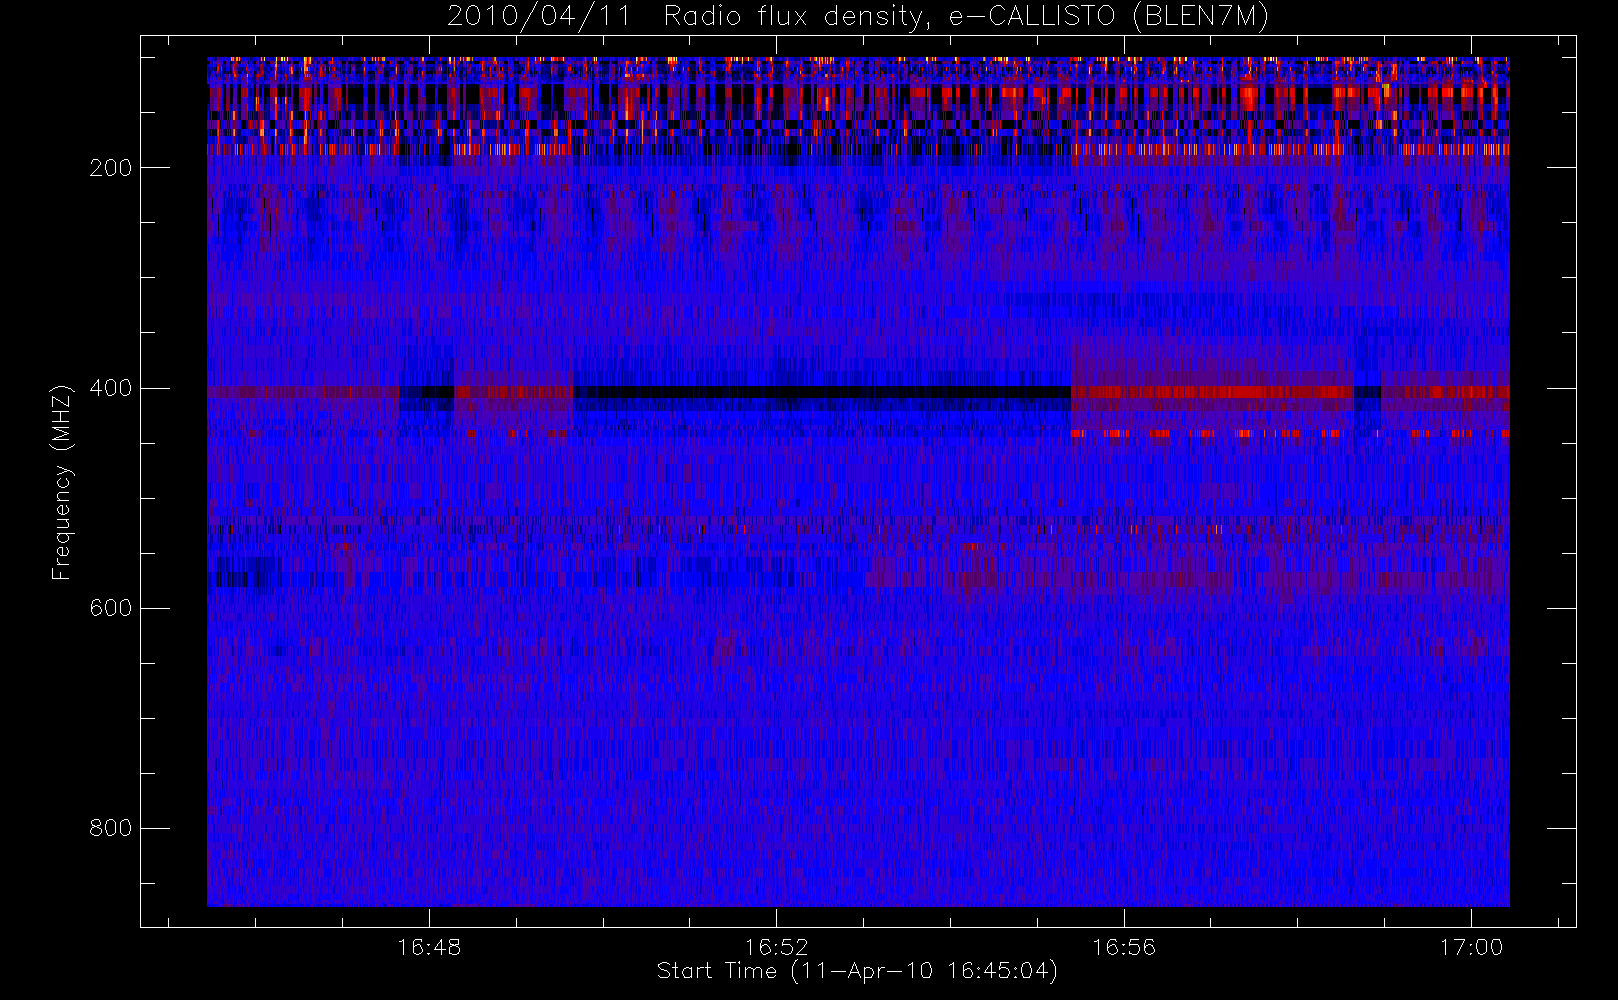Click the "16:56" time tick label
The height and width of the screenshot is (1000, 1618).
tap(1123, 947)
